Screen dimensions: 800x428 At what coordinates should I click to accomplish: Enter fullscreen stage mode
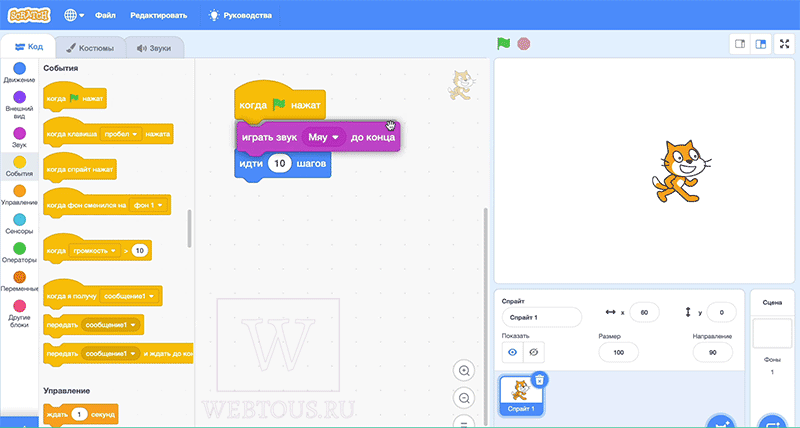coord(785,44)
